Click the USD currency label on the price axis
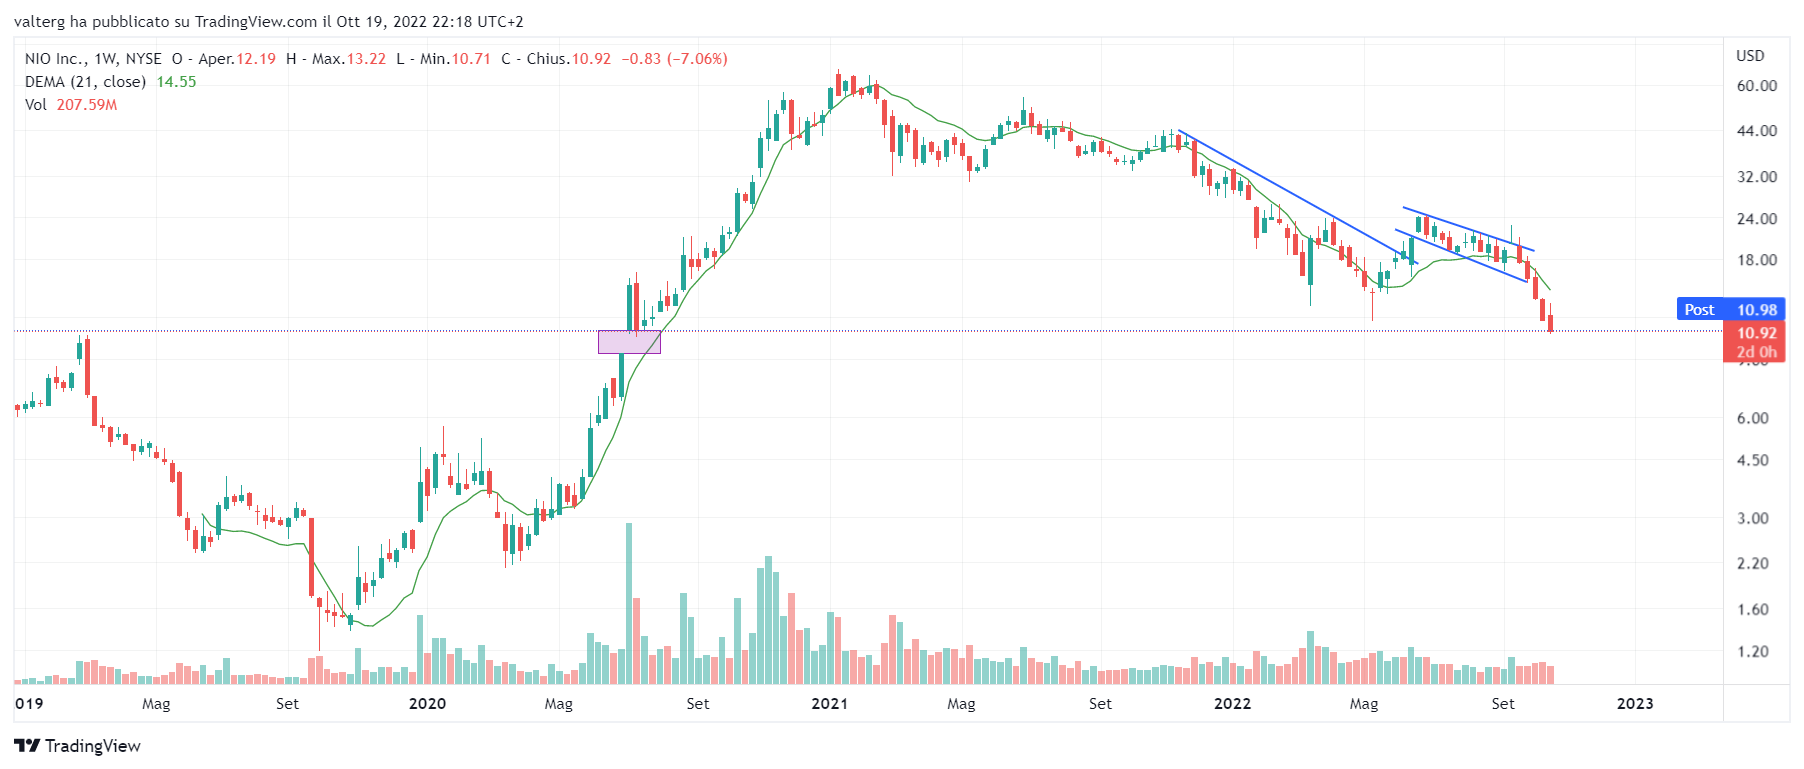This screenshot has height=769, width=1804. pyautogui.click(x=1750, y=56)
